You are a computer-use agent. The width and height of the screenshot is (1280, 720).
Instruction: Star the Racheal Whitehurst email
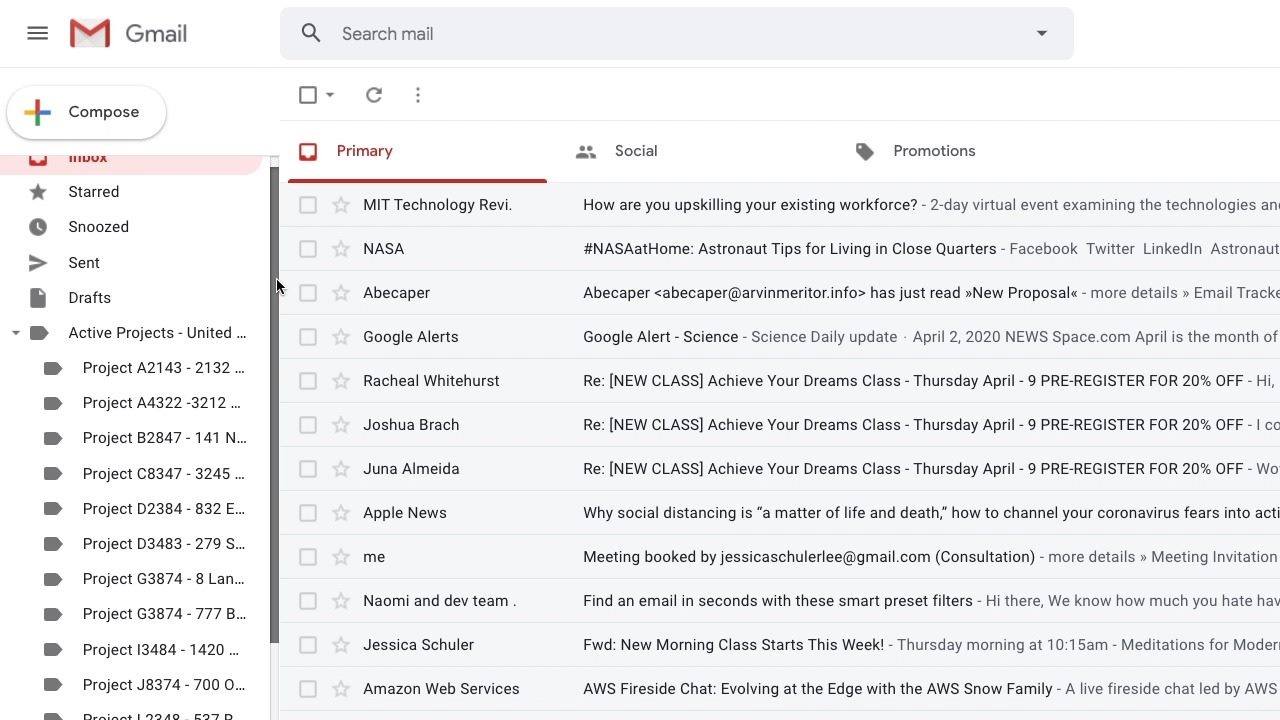(x=341, y=381)
